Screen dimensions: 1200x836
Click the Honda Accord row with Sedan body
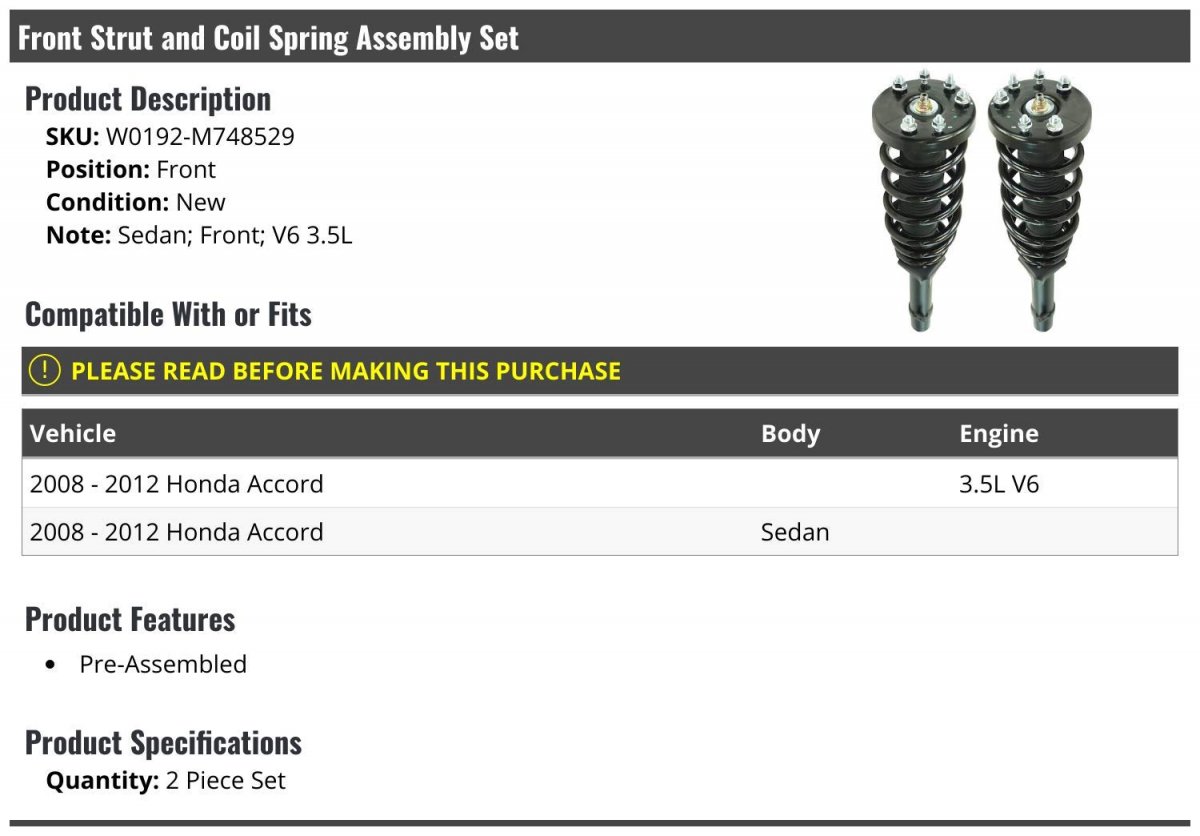600,531
